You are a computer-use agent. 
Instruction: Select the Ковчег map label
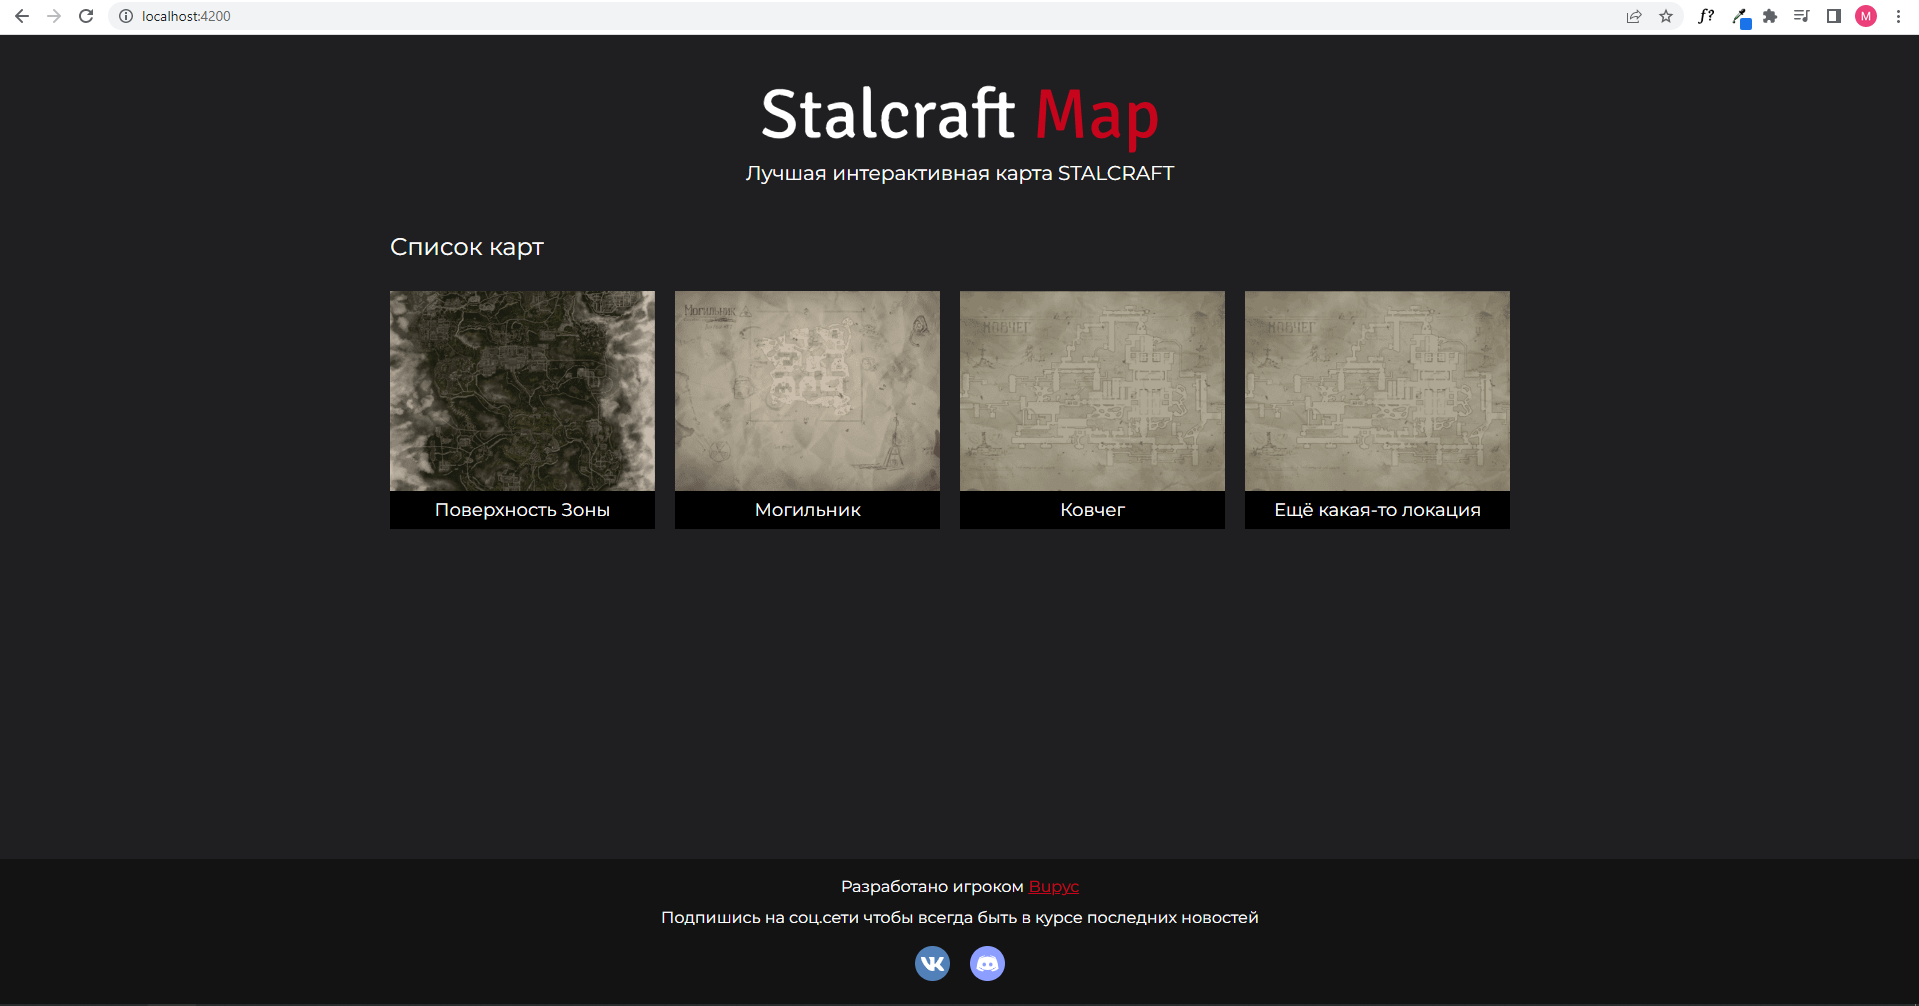tap(1092, 510)
